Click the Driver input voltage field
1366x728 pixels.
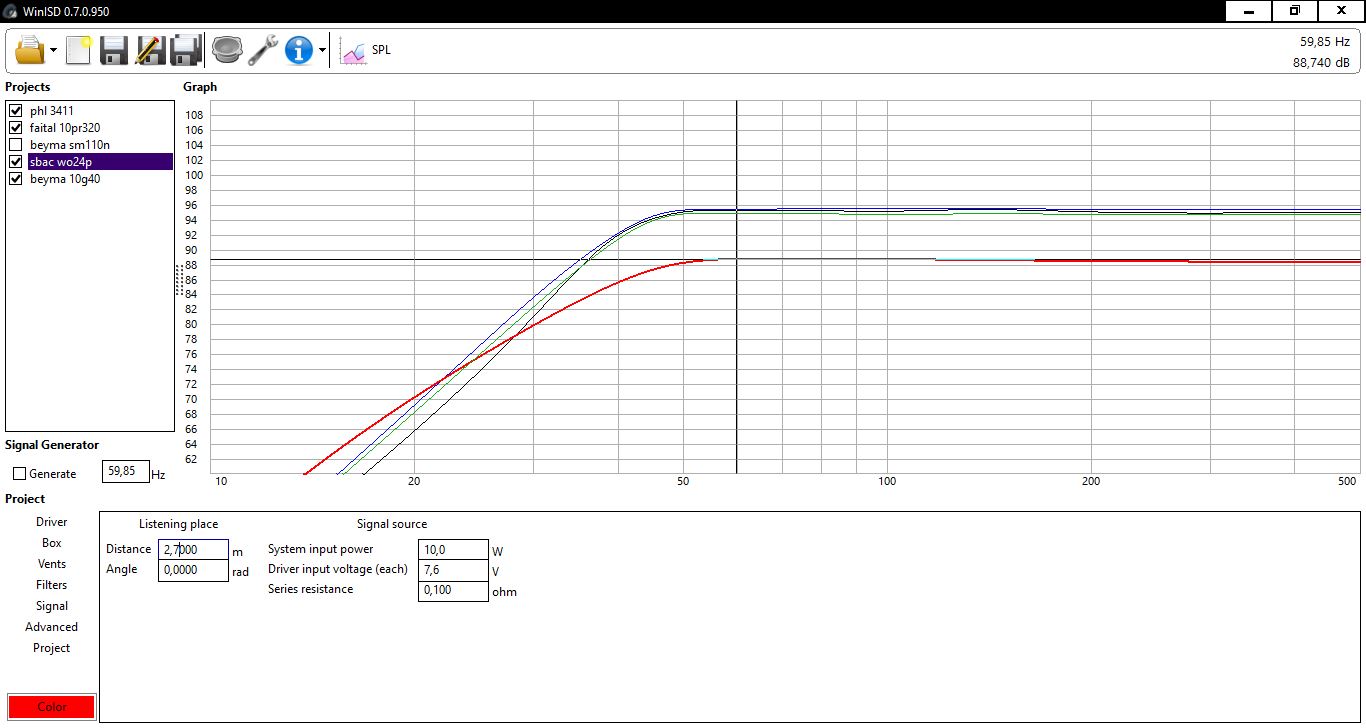tap(453, 570)
